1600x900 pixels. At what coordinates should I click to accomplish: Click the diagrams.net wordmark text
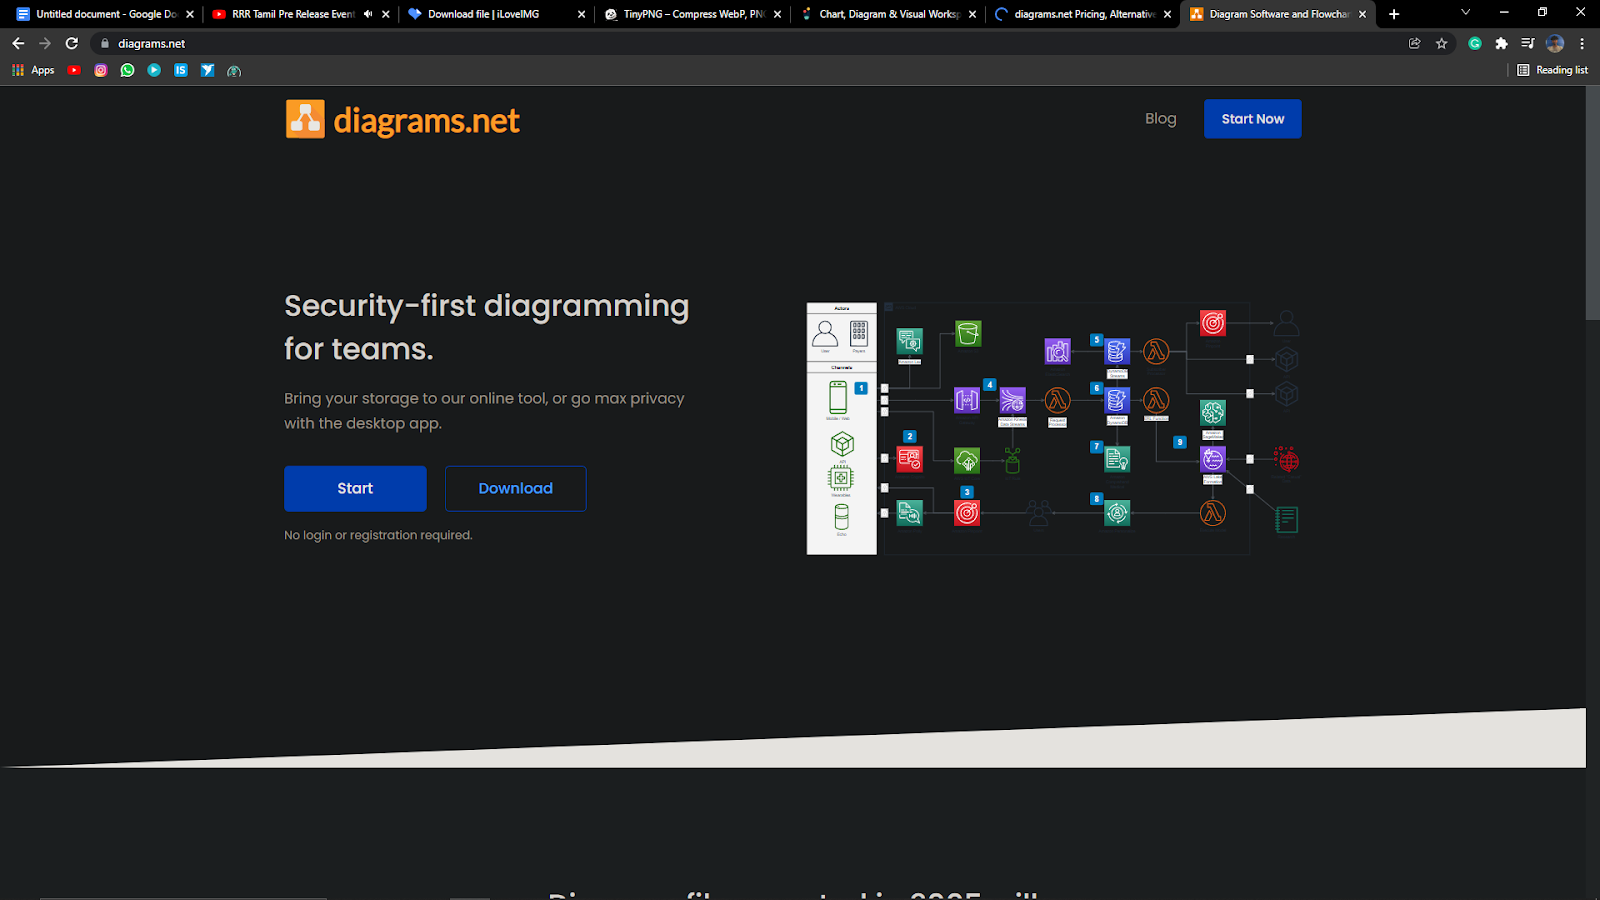coord(427,120)
